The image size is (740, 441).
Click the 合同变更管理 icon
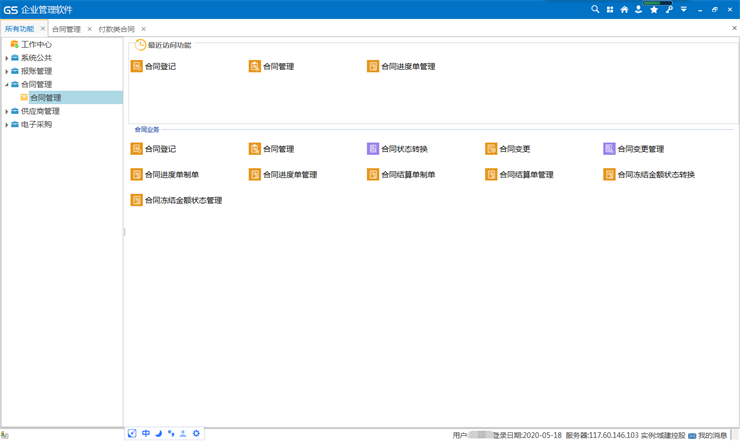pyautogui.click(x=609, y=149)
